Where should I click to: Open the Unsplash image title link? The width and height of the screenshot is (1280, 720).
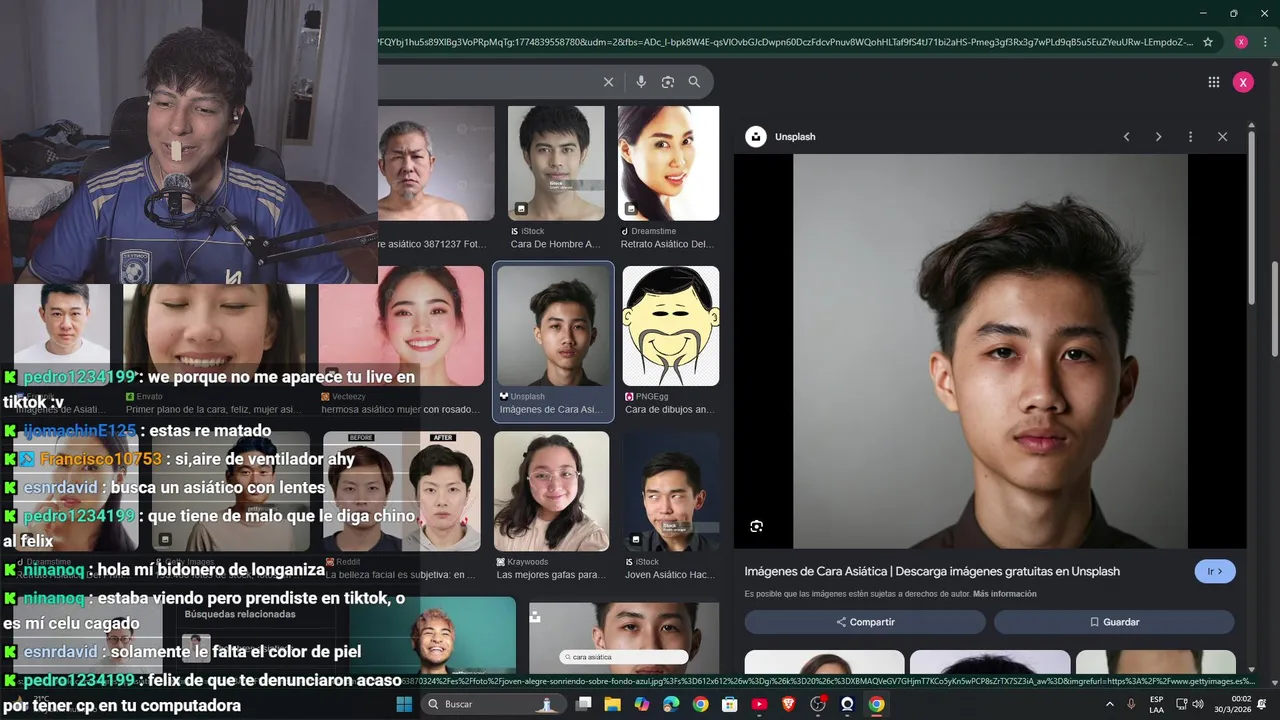(x=932, y=571)
